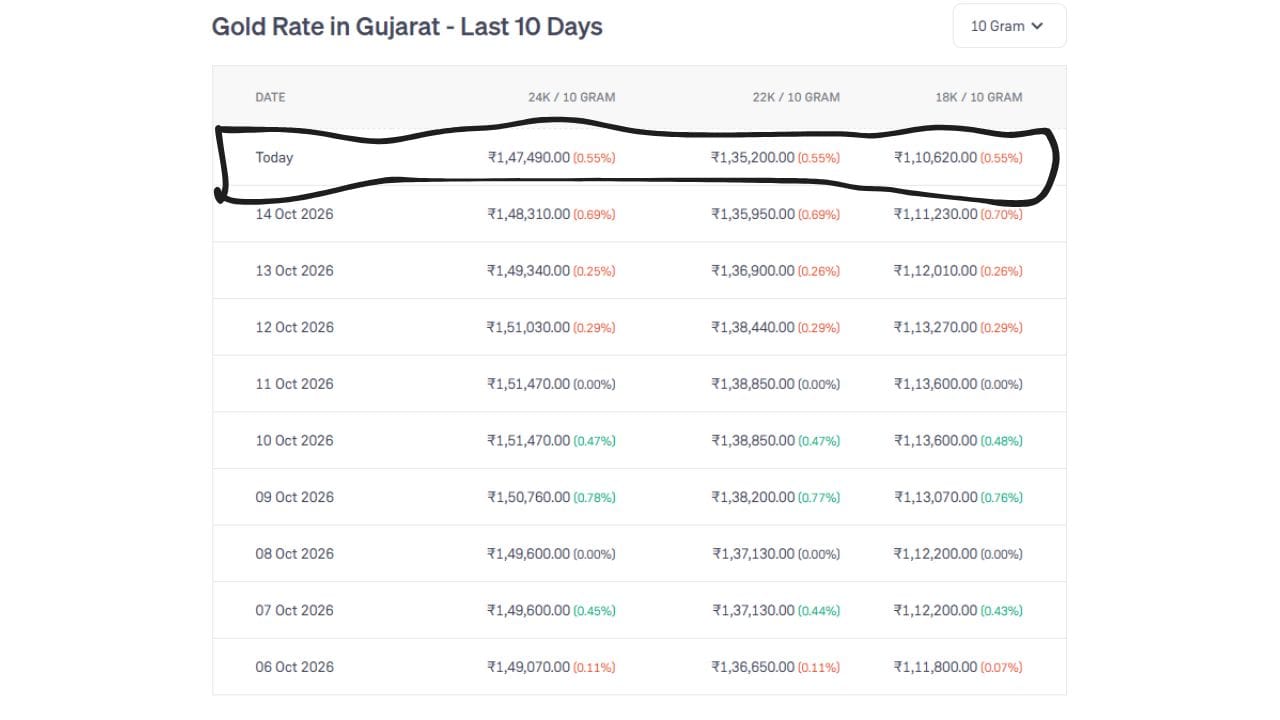This screenshot has width=1280, height=720.
Task: Select the 09 Oct 2026 24K price ₹1,50,760.00
Action: click(529, 497)
